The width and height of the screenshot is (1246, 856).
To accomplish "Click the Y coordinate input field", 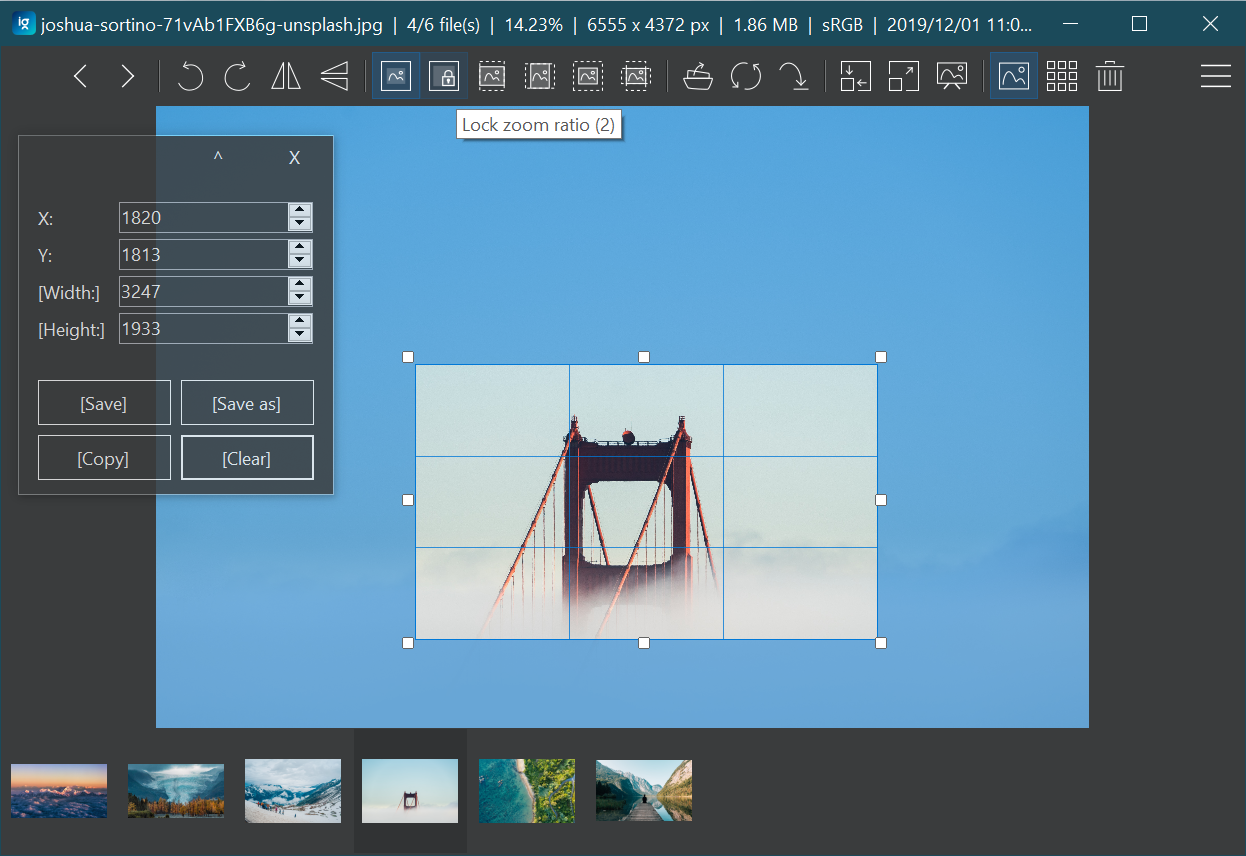I will coord(200,254).
